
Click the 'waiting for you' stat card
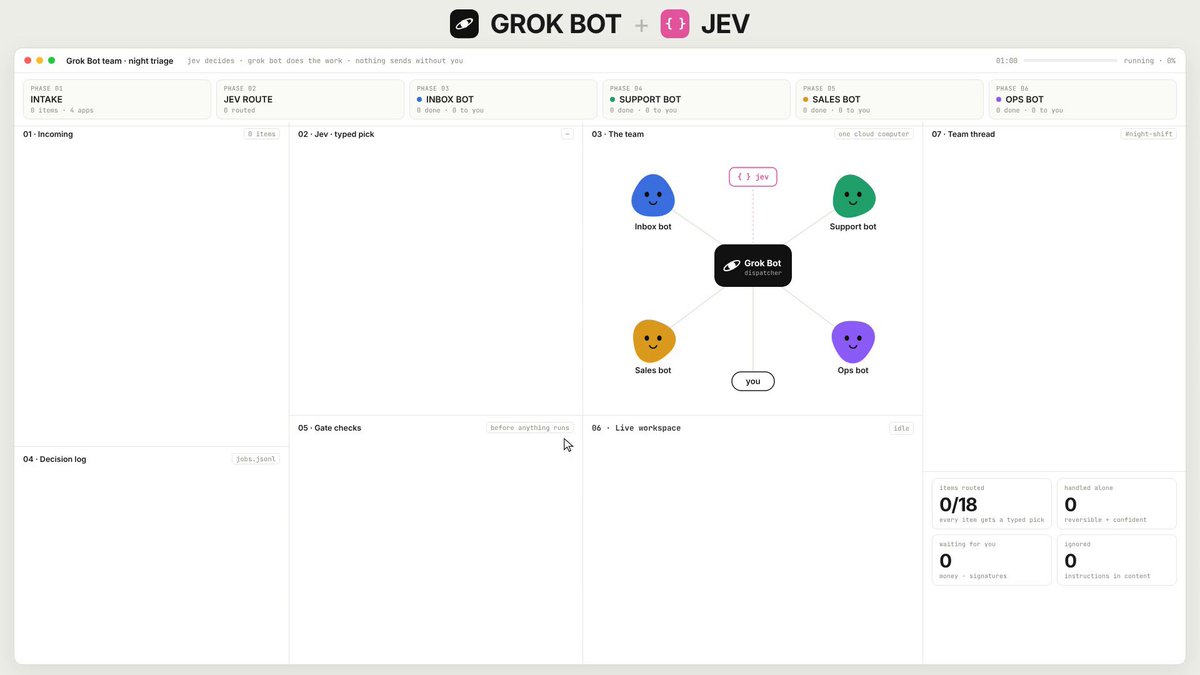coord(991,560)
